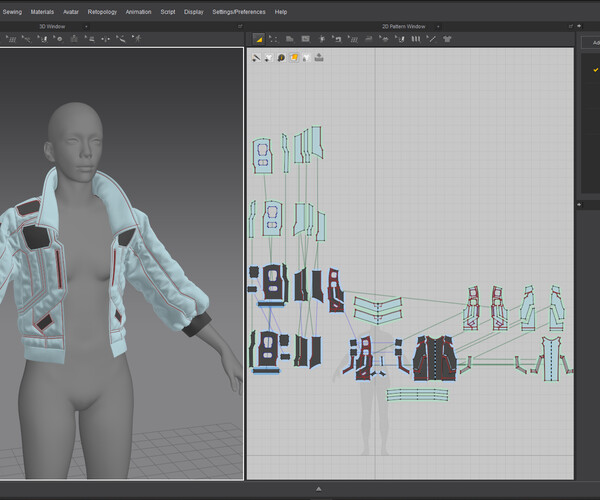600x500 pixels.
Task: Toggle the yellow checkmark in the right panel
Action: [596, 69]
